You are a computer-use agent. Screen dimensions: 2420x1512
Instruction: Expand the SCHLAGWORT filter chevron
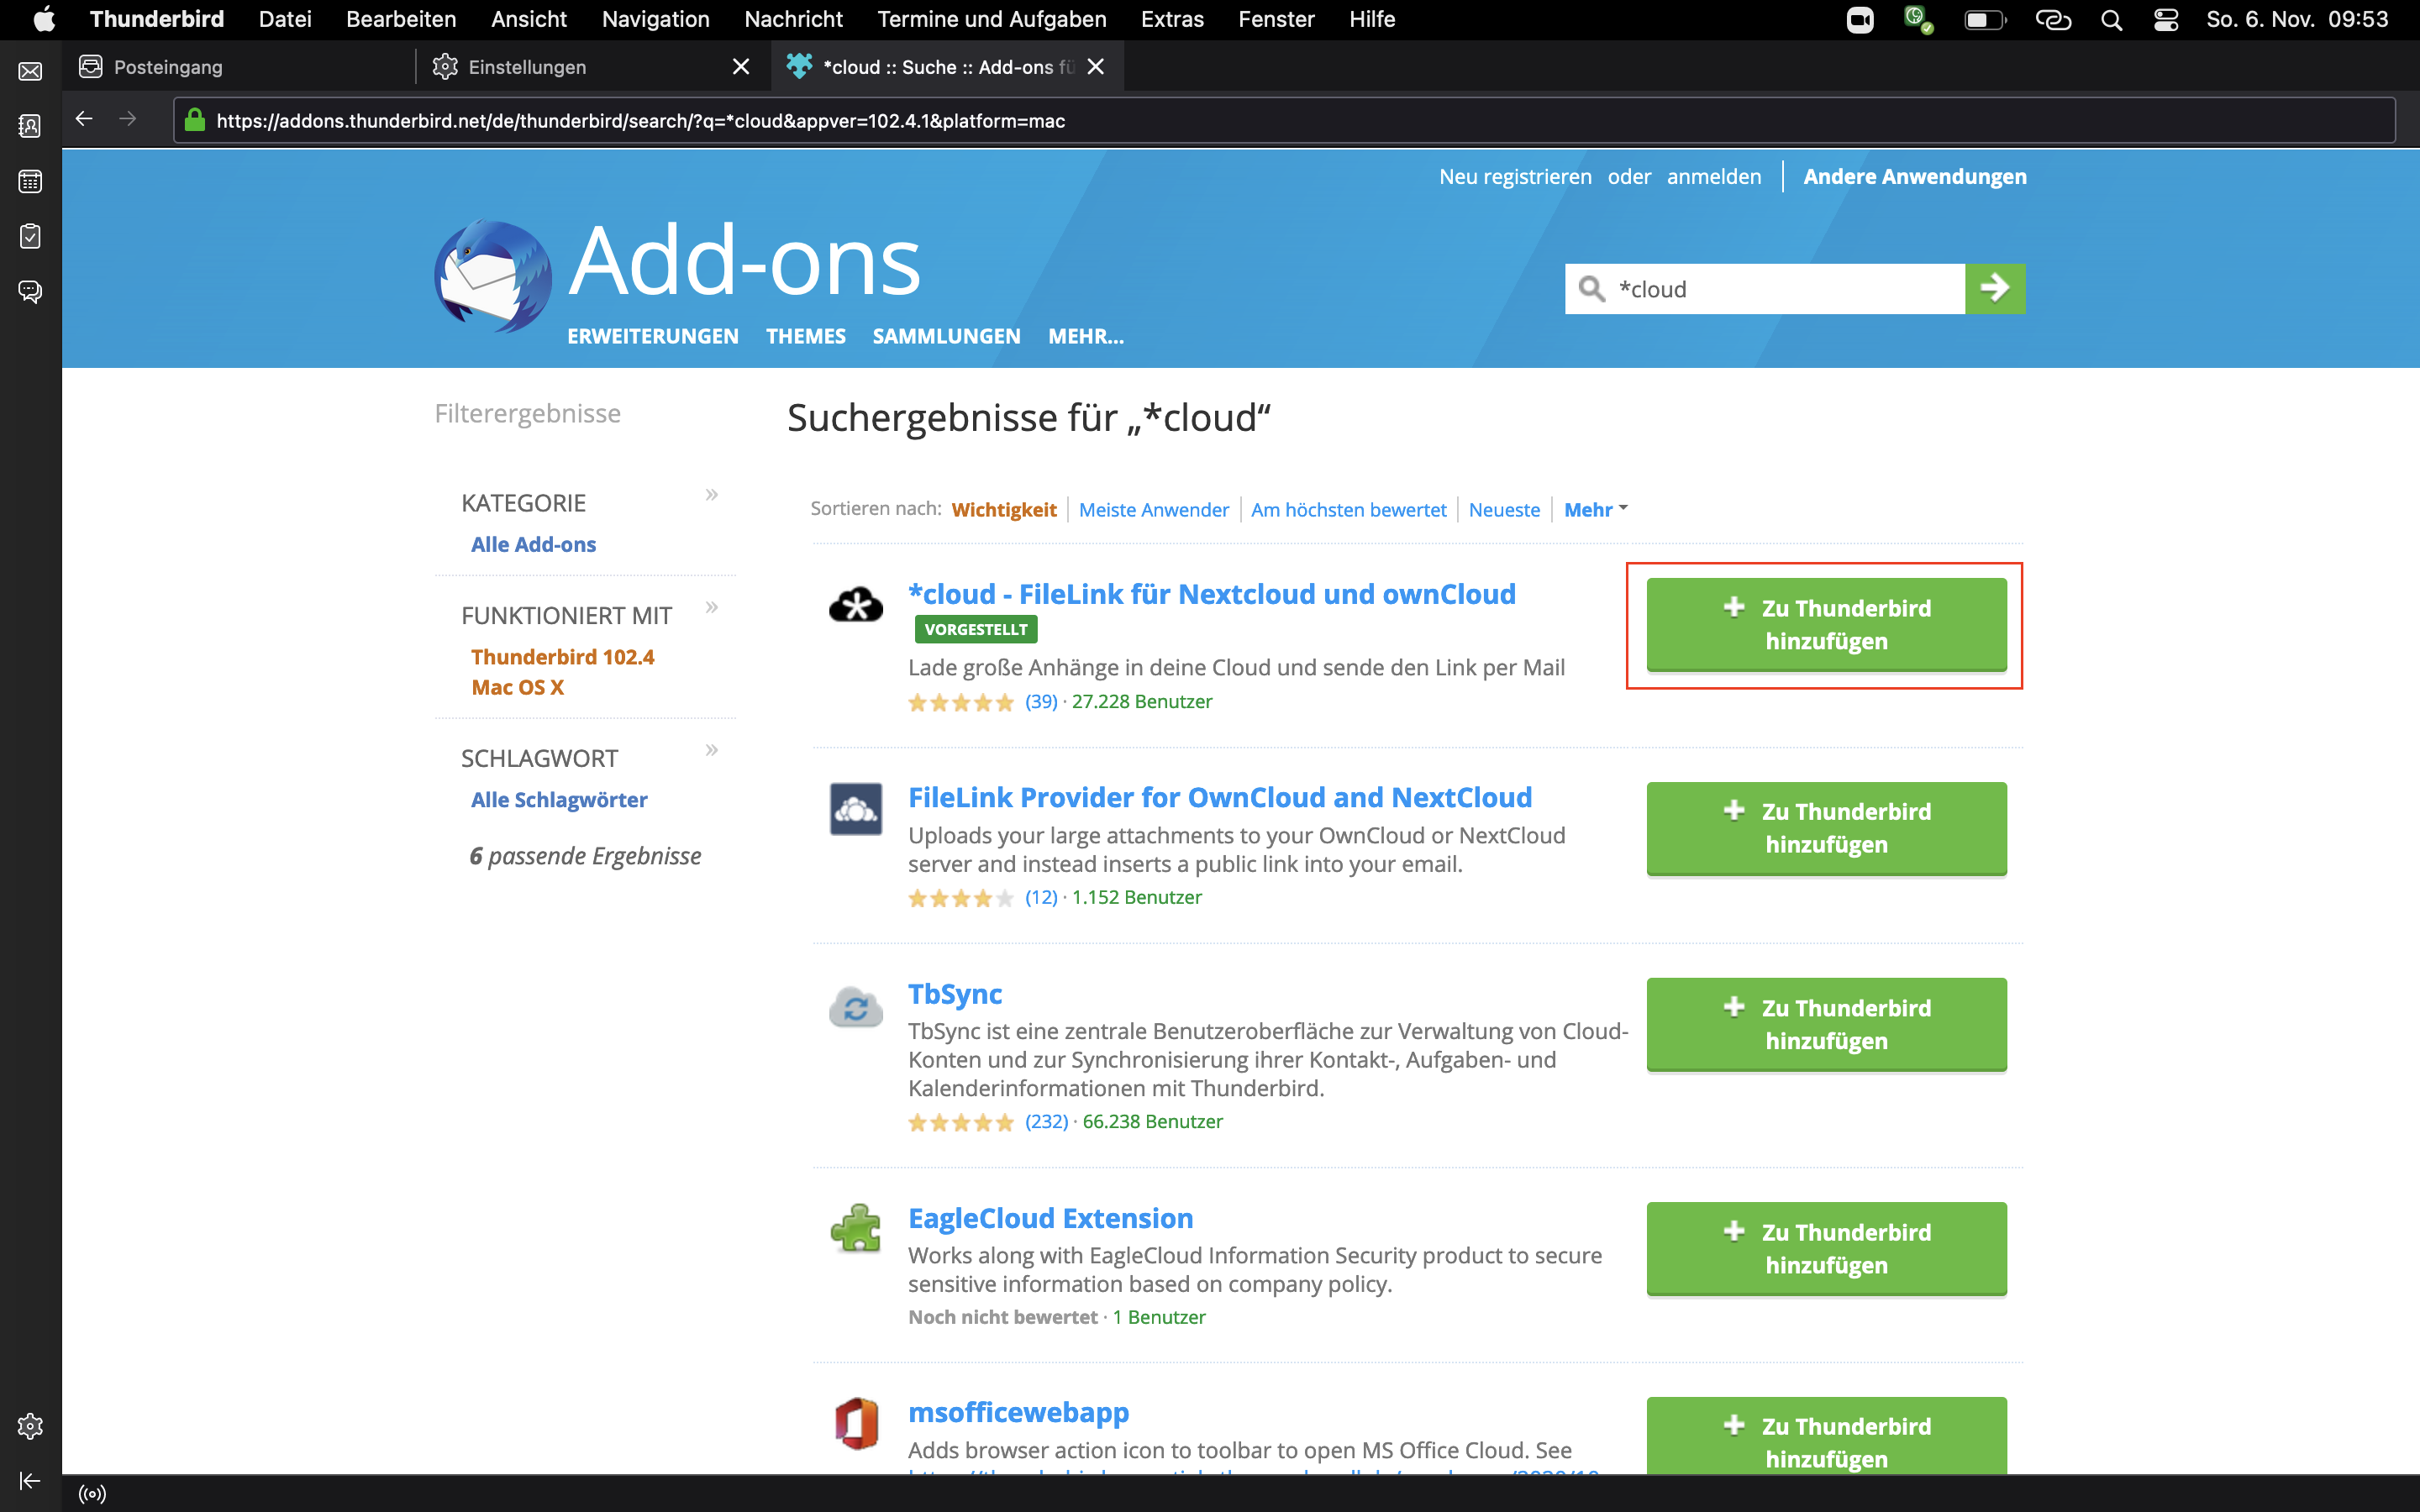[x=711, y=750]
